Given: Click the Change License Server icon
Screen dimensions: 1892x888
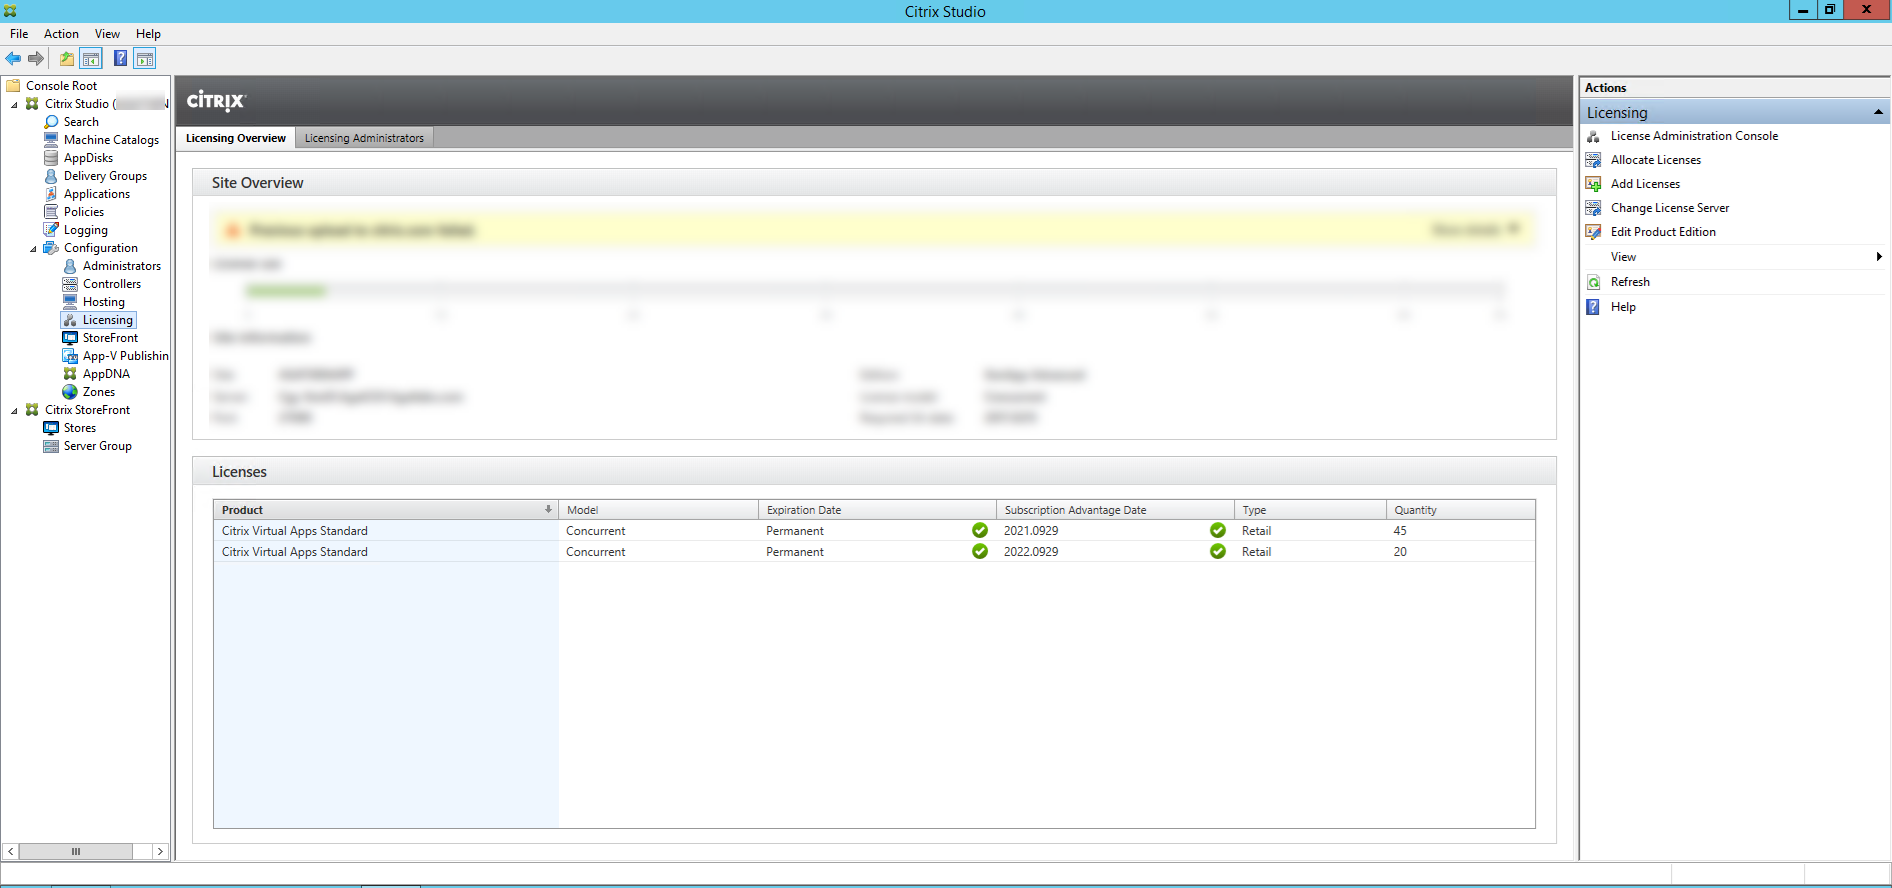Looking at the screenshot, I should [x=1594, y=208].
